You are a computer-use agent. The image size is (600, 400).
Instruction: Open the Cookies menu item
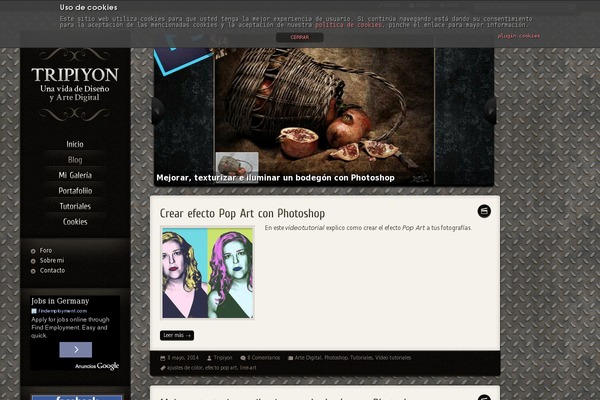(75, 222)
